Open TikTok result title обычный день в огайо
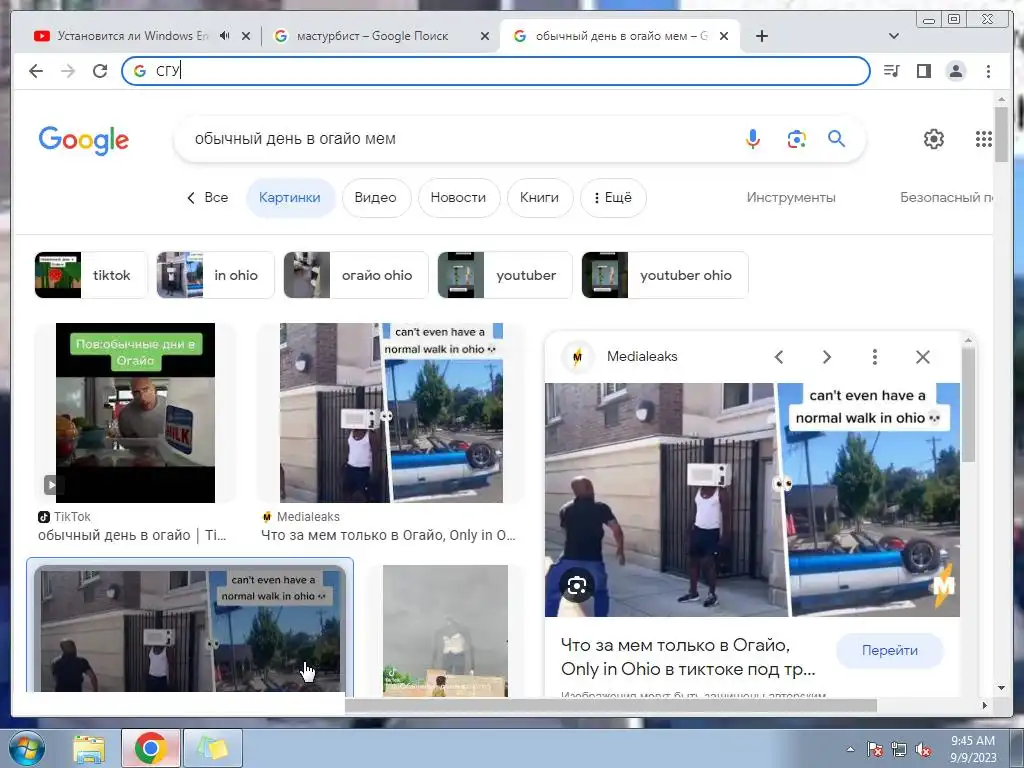Viewport: 1024px width, 768px height. coord(132,536)
